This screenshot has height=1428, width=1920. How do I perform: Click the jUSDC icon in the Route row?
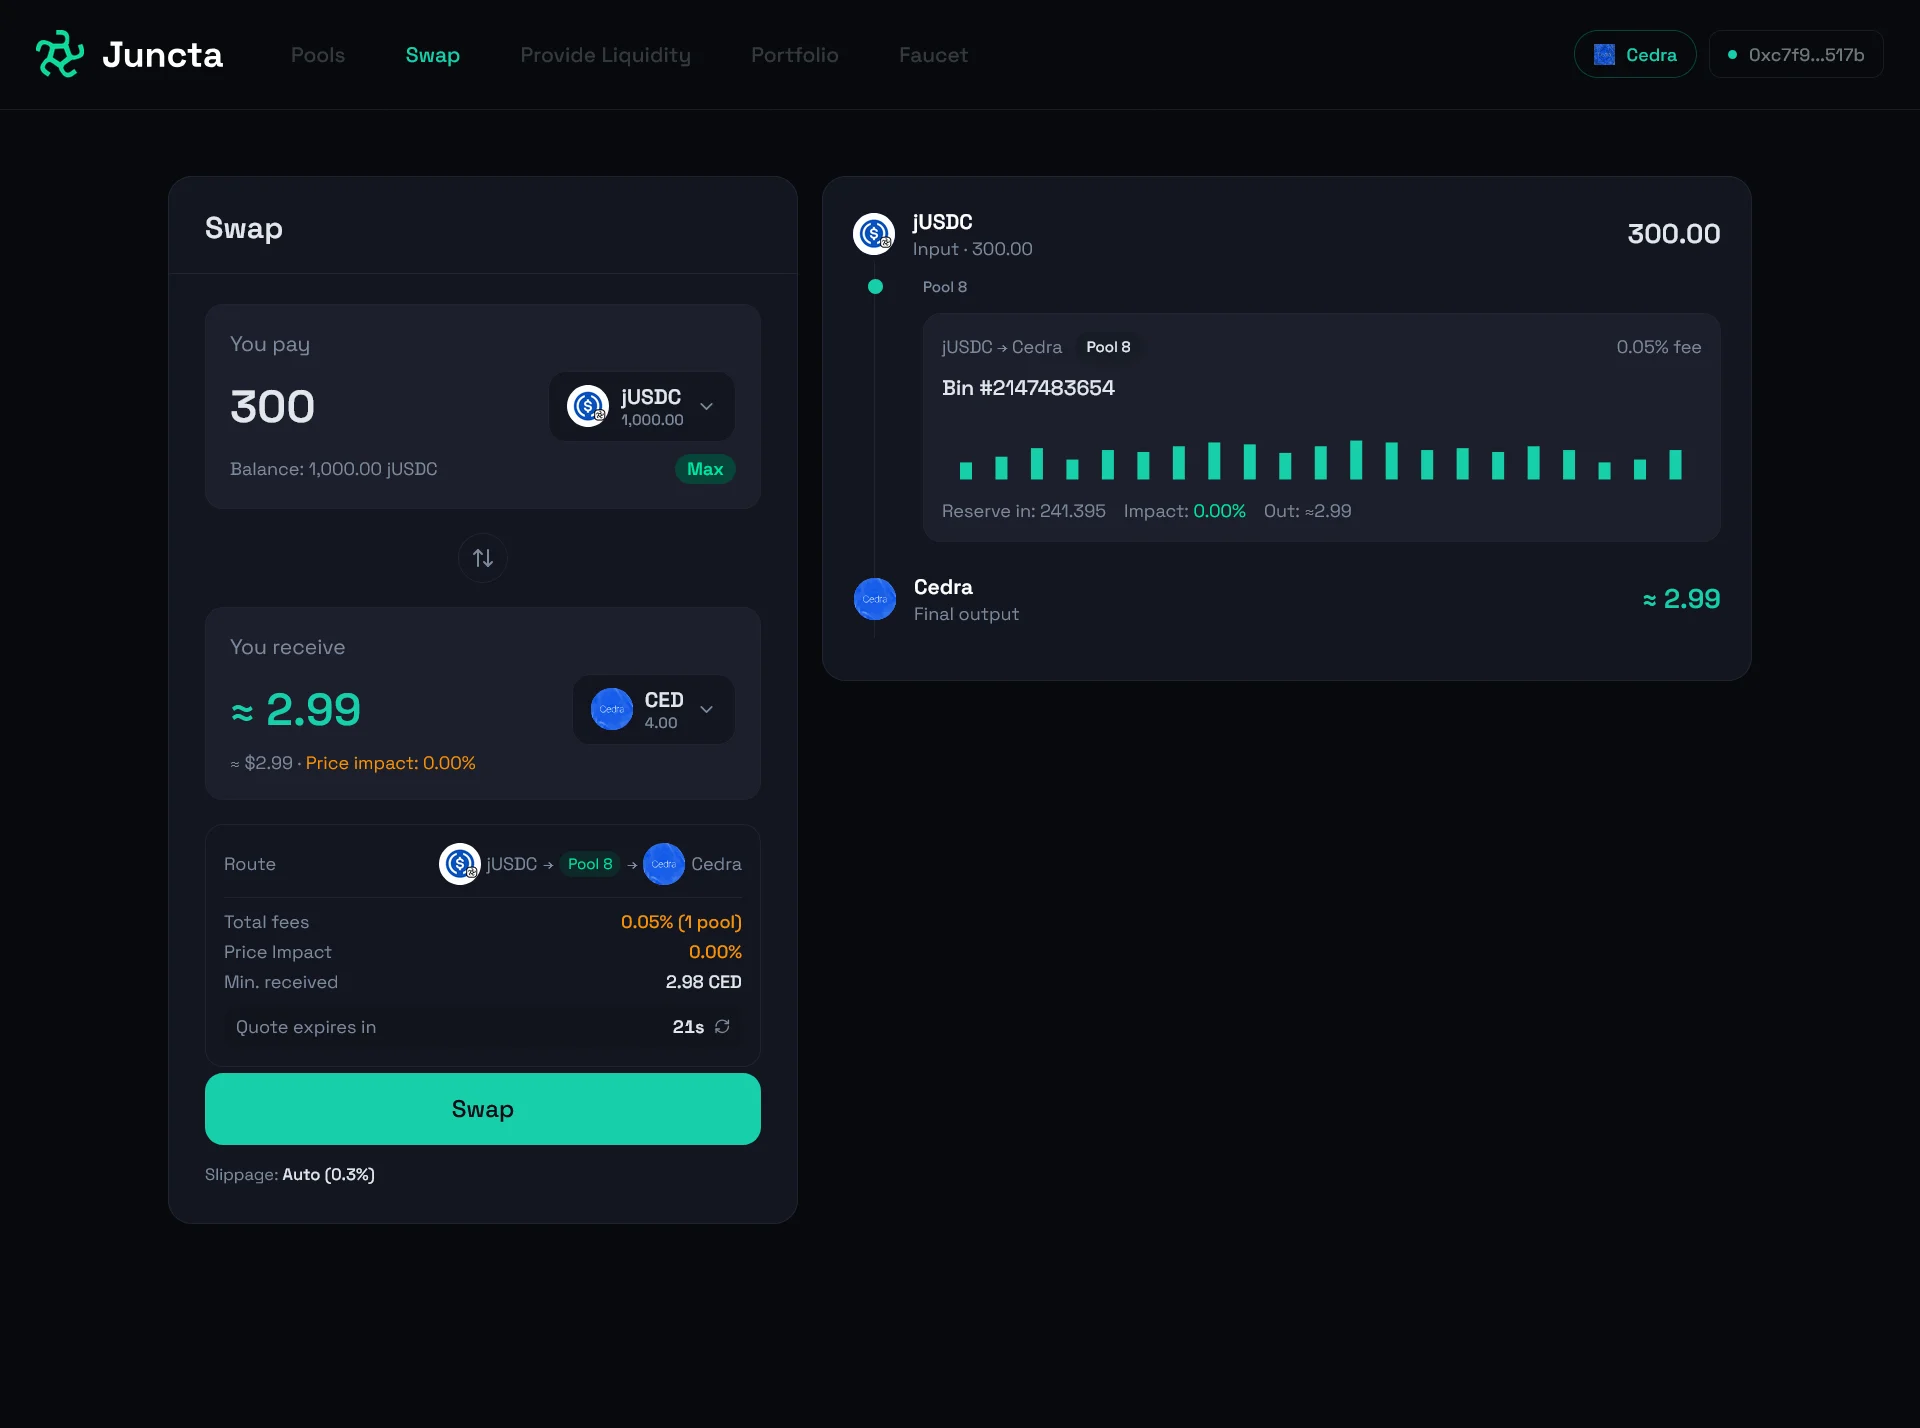[460, 864]
